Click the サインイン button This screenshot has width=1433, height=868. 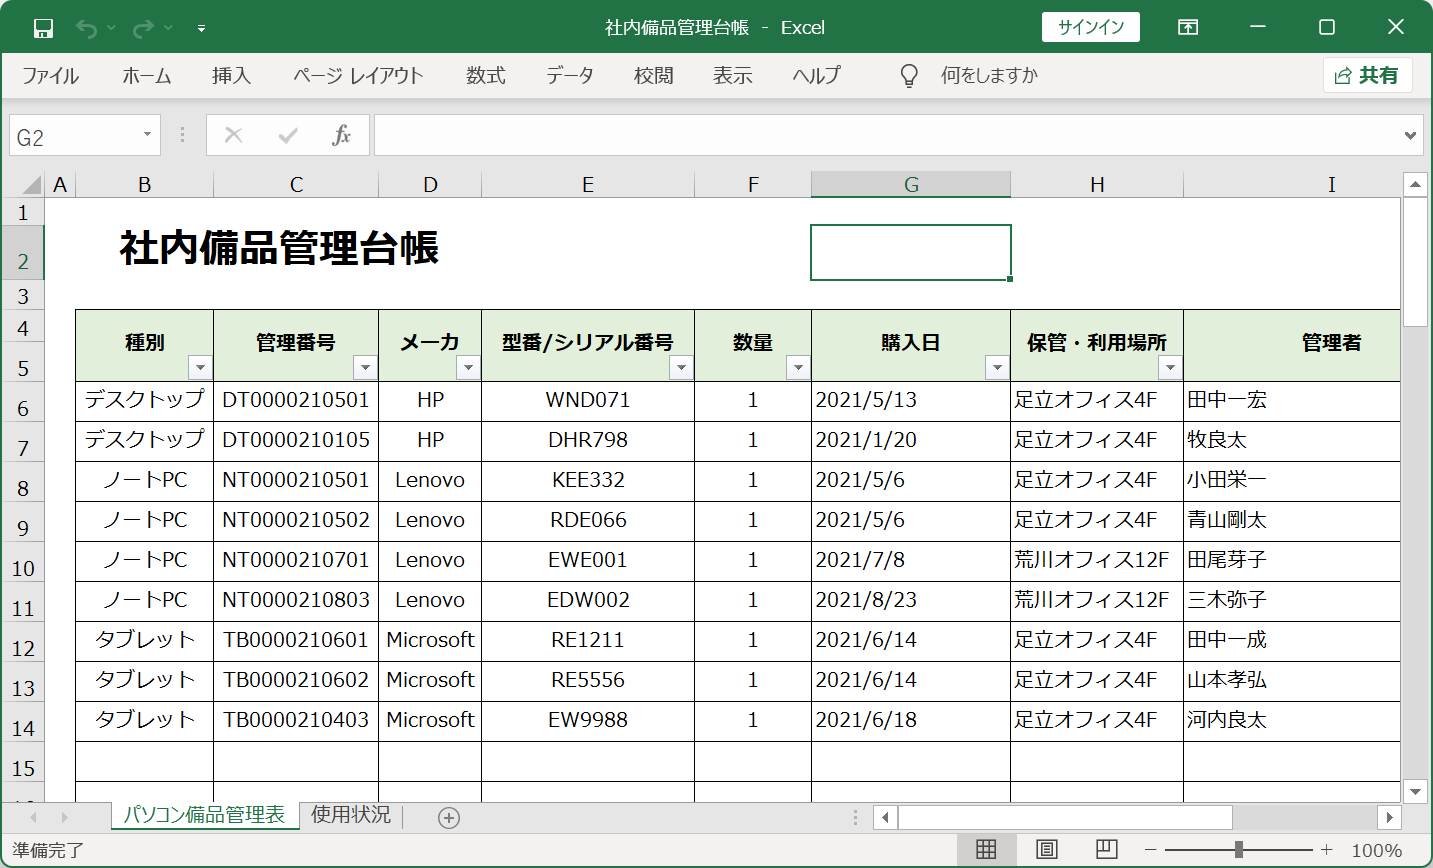tap(1091, 27)
